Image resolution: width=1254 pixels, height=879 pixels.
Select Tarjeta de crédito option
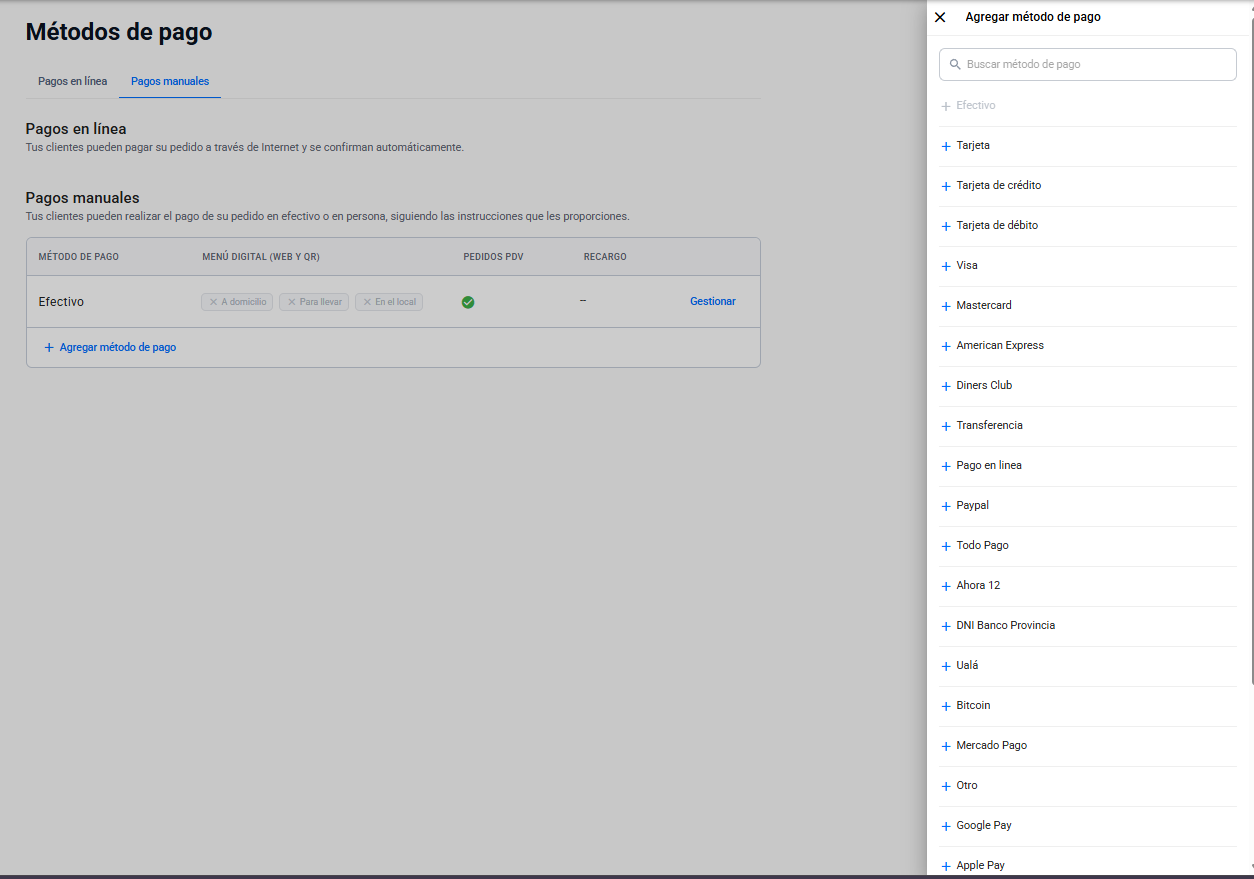tap(1088, 186)
